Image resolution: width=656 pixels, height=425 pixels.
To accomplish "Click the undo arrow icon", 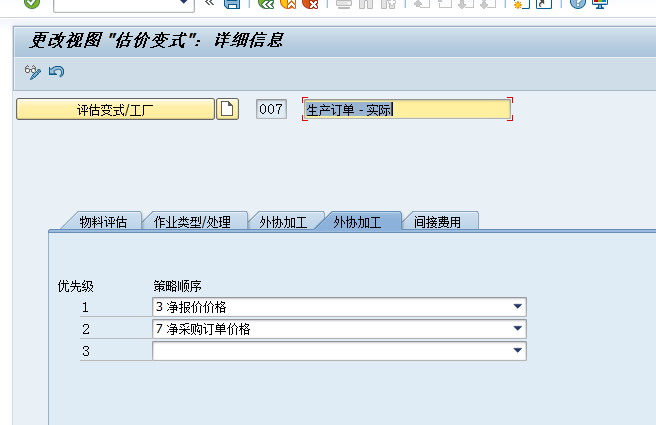I will click(x=56, y=71).
